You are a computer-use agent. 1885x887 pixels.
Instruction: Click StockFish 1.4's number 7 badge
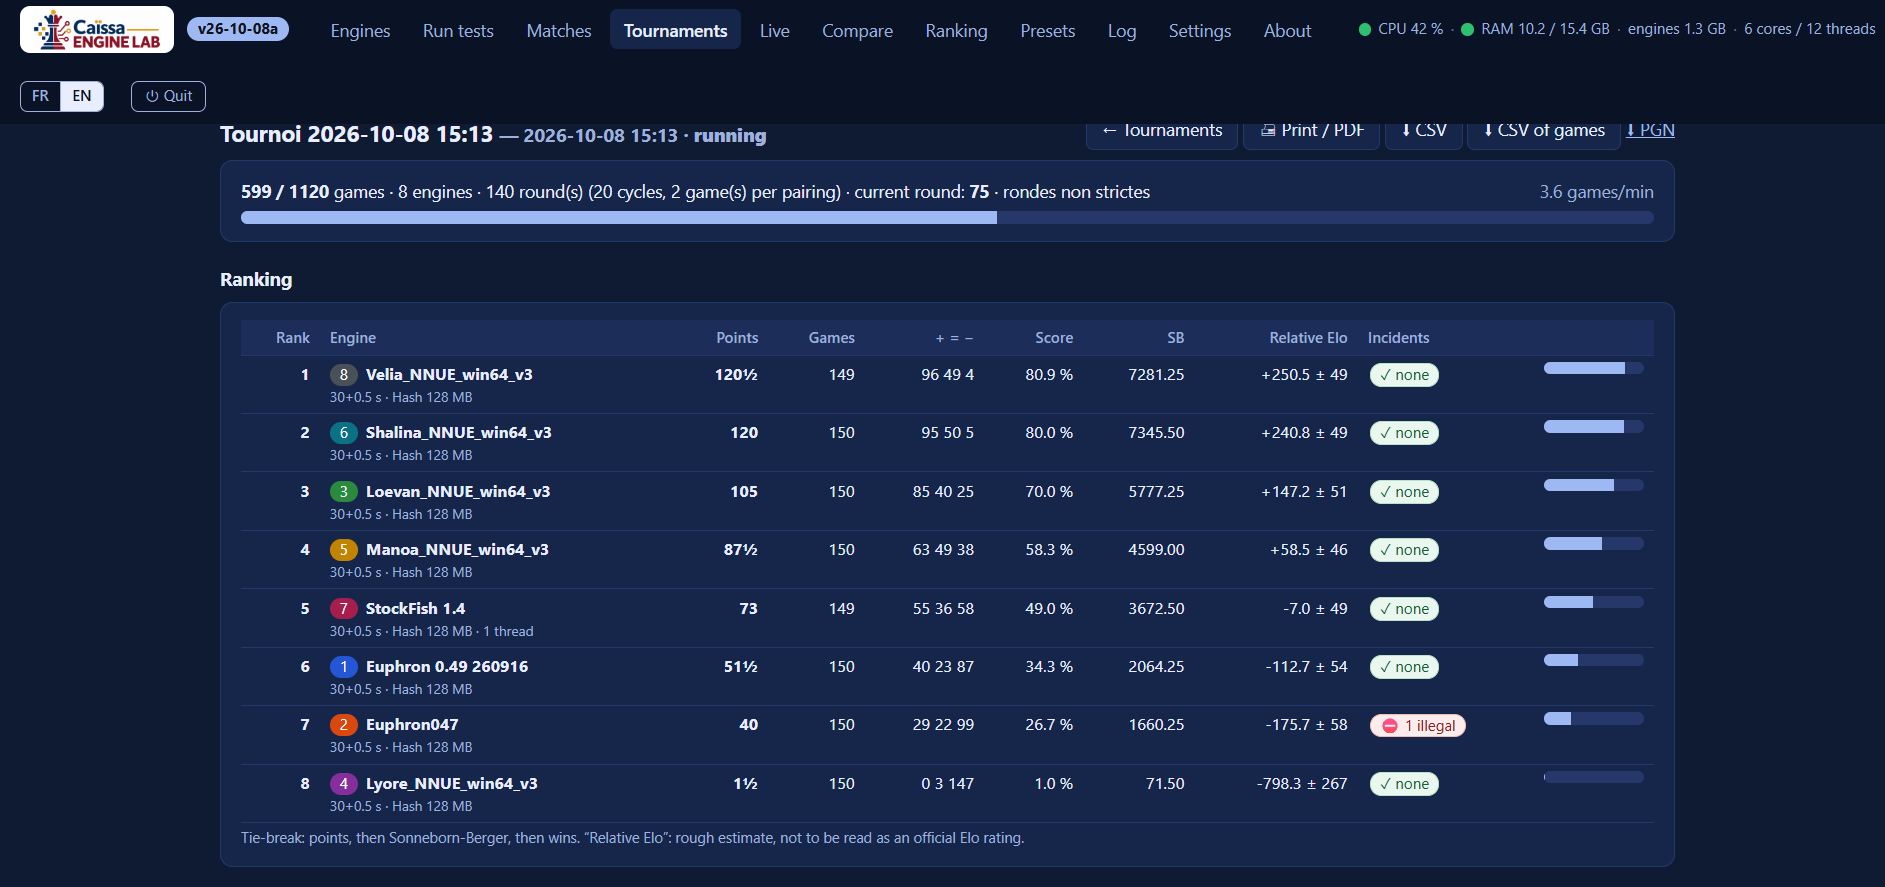[x=343, y=609]
